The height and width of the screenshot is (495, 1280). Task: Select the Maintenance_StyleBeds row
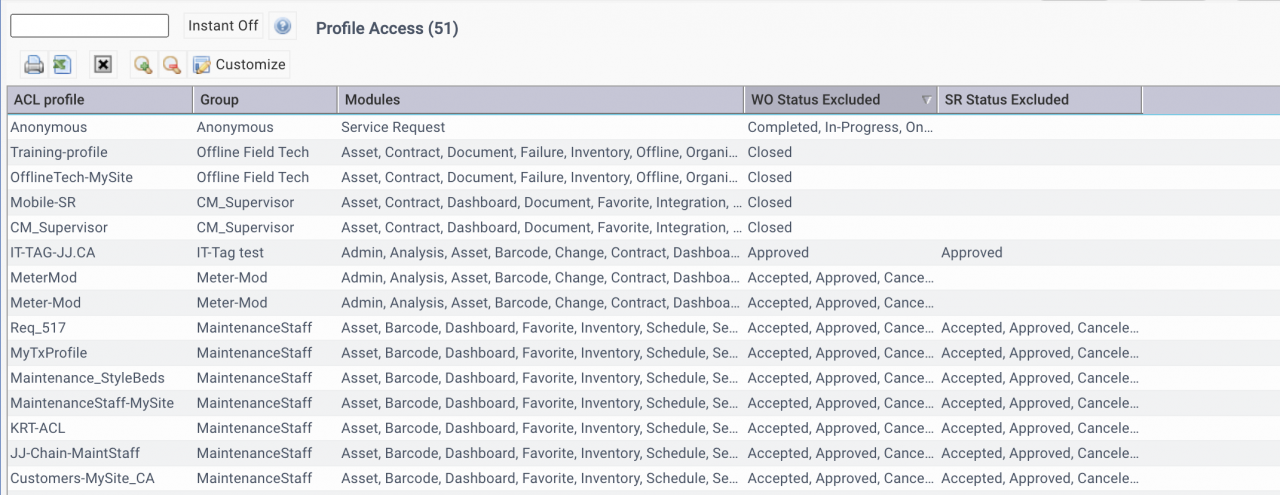640,378
